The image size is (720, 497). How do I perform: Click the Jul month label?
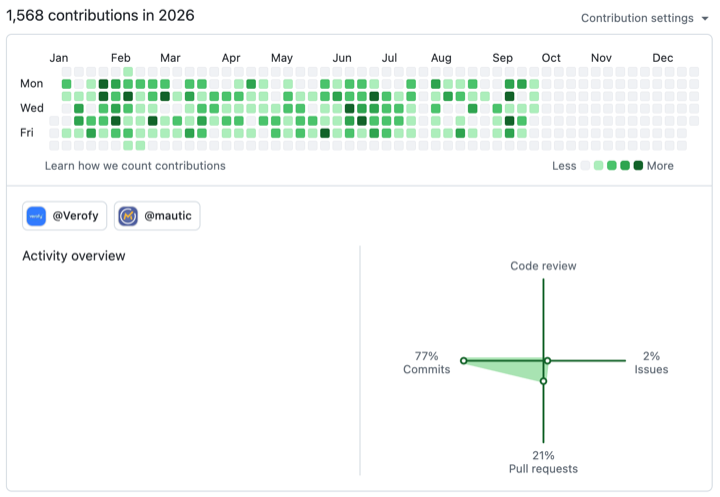[389, 58]
